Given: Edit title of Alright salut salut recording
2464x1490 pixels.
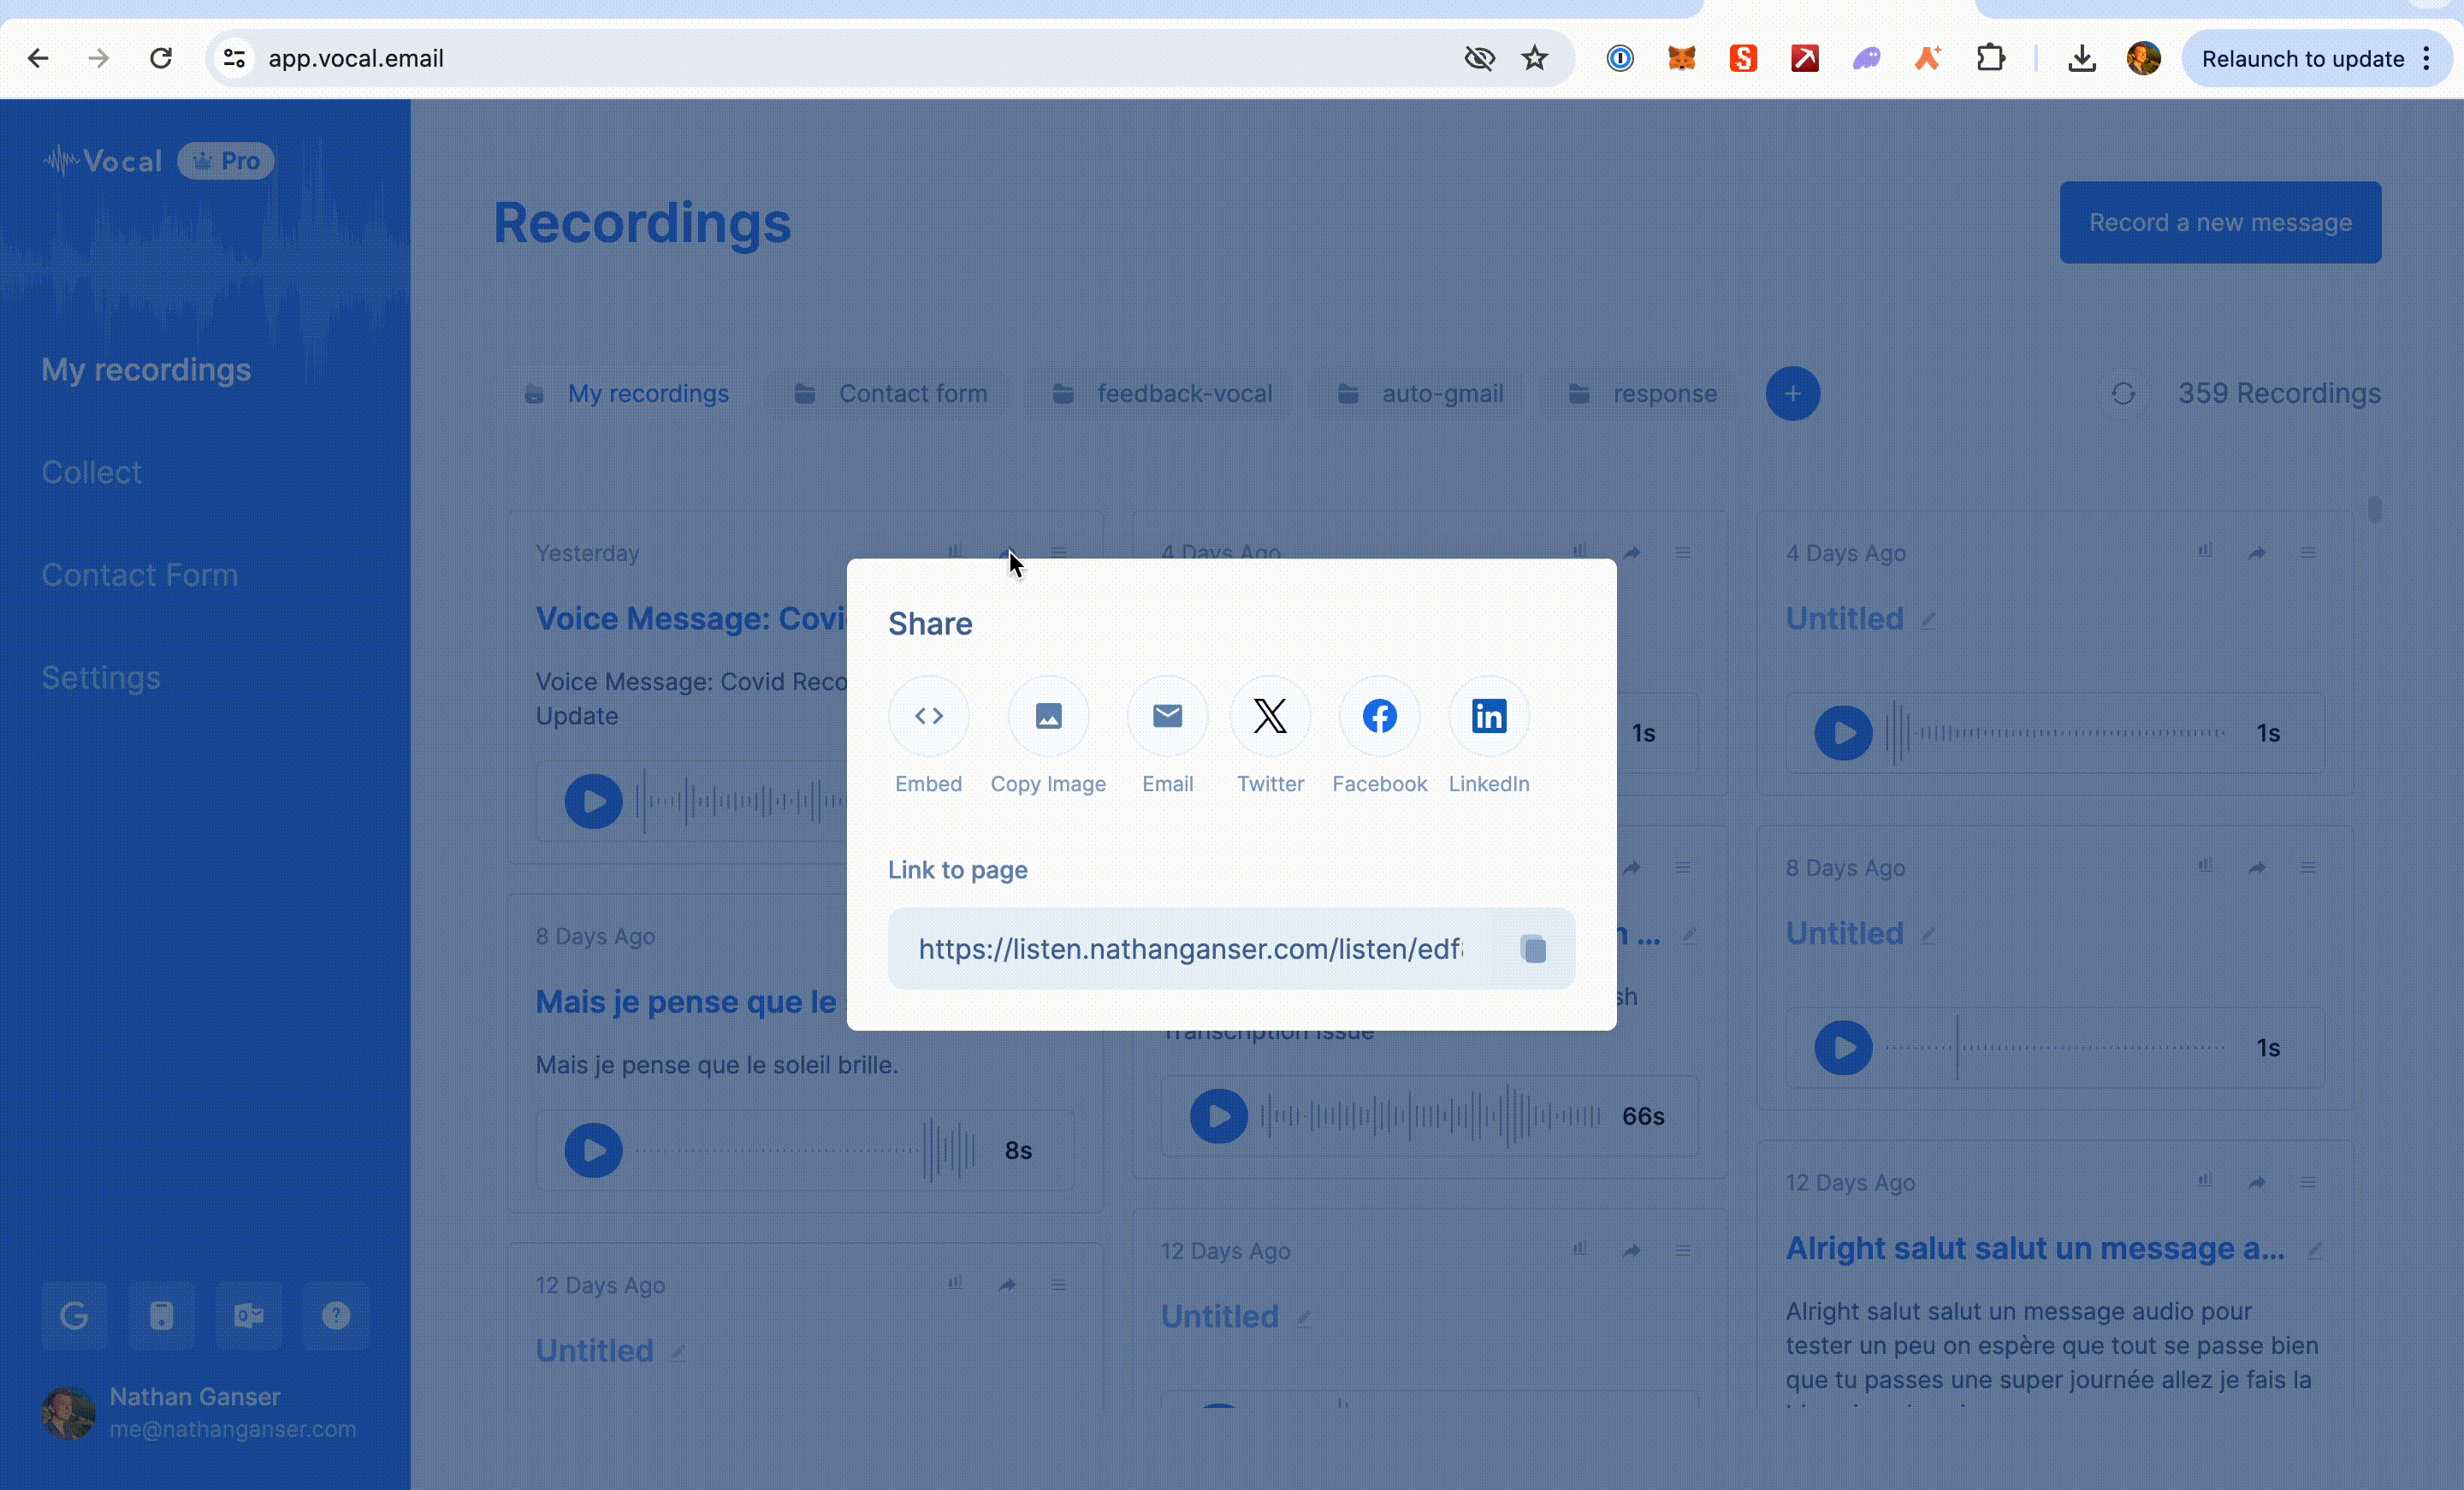Looking at the screenshot, I should 2314,1251.
